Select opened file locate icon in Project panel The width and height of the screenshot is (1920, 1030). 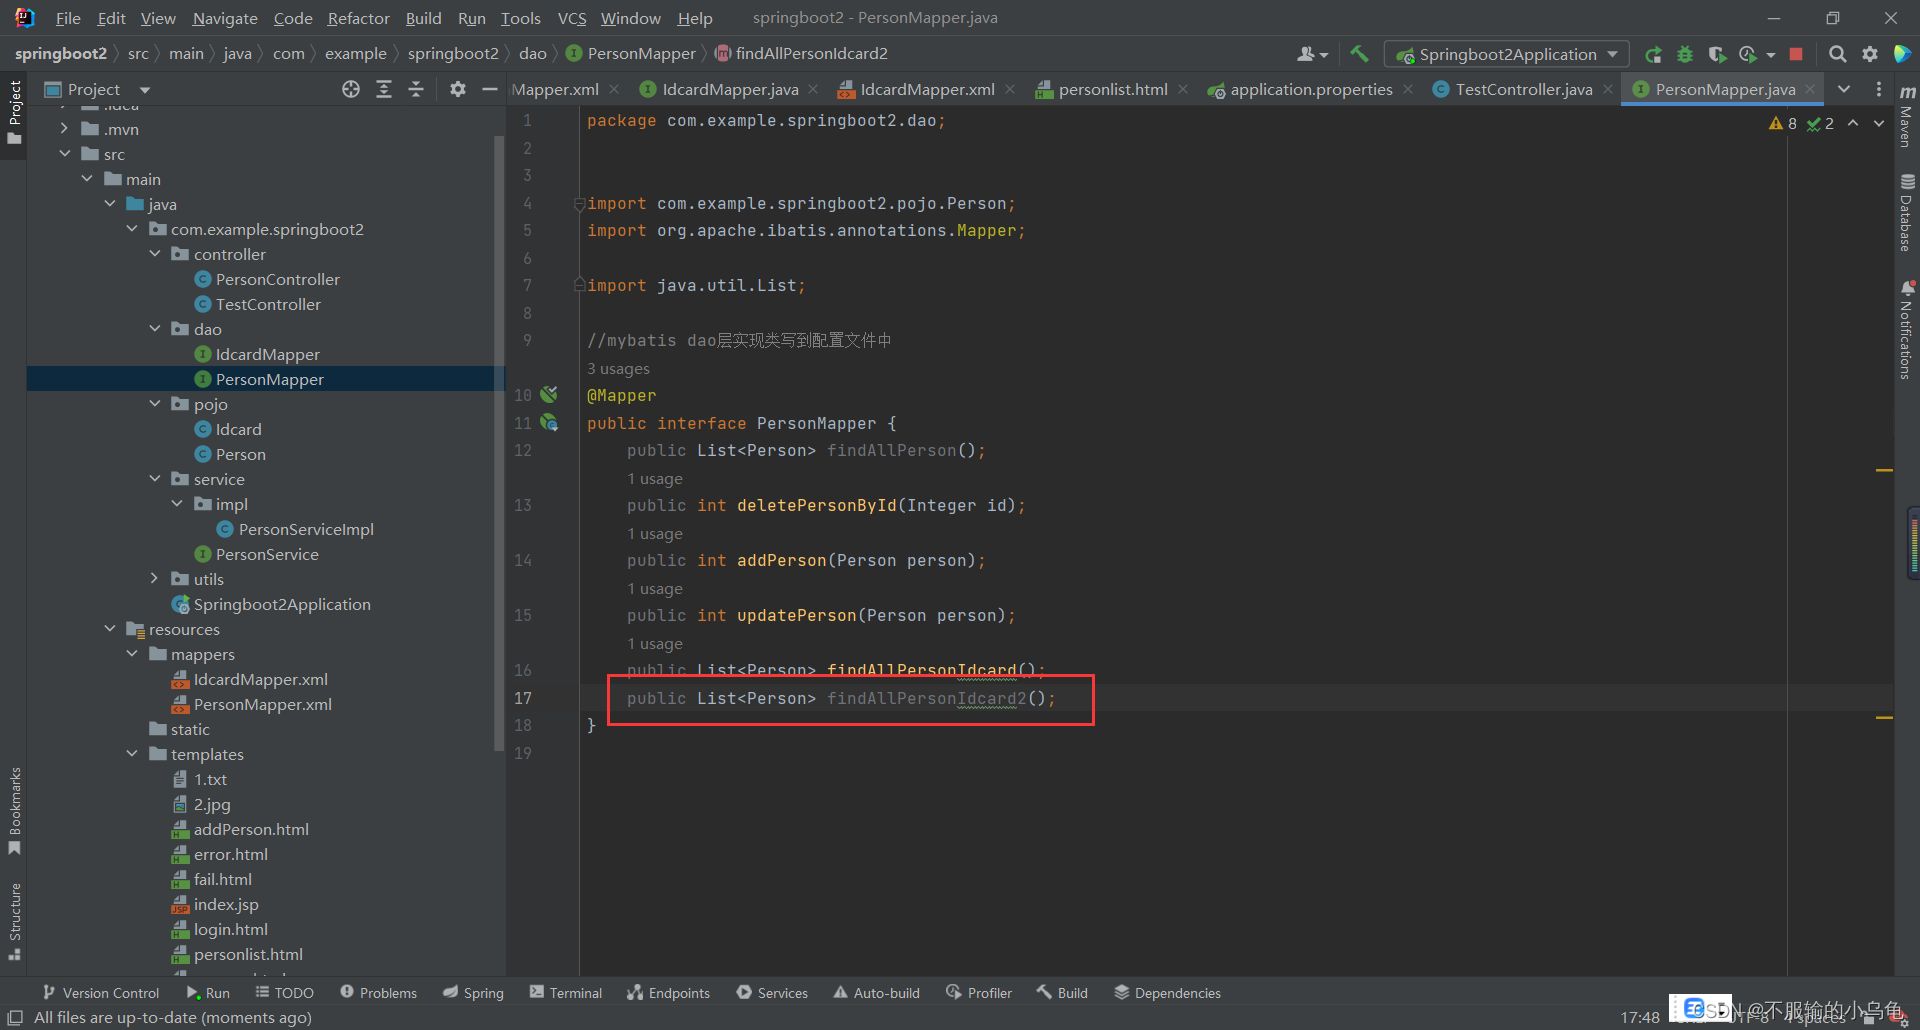click(x=351, y=89)
